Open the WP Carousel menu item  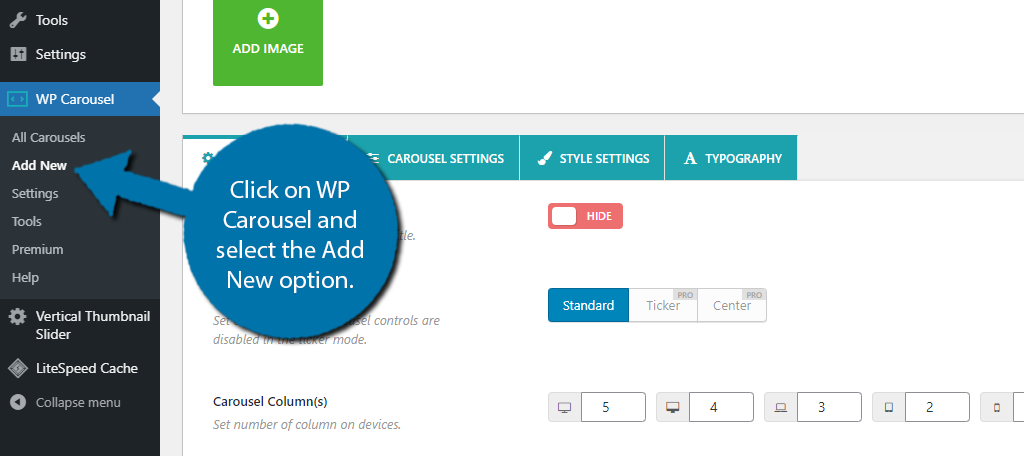click(80, 99)
